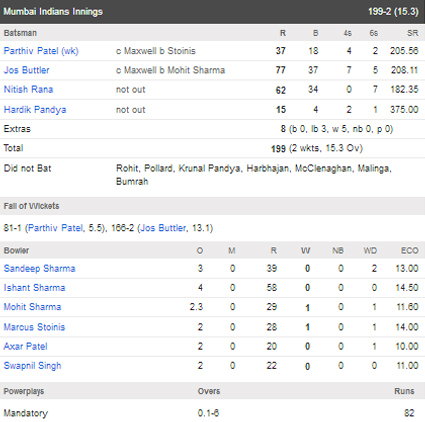
Task: Open Sandeep Sharma bowler profile
Action: pyautogui.click(x=39, y=268)
